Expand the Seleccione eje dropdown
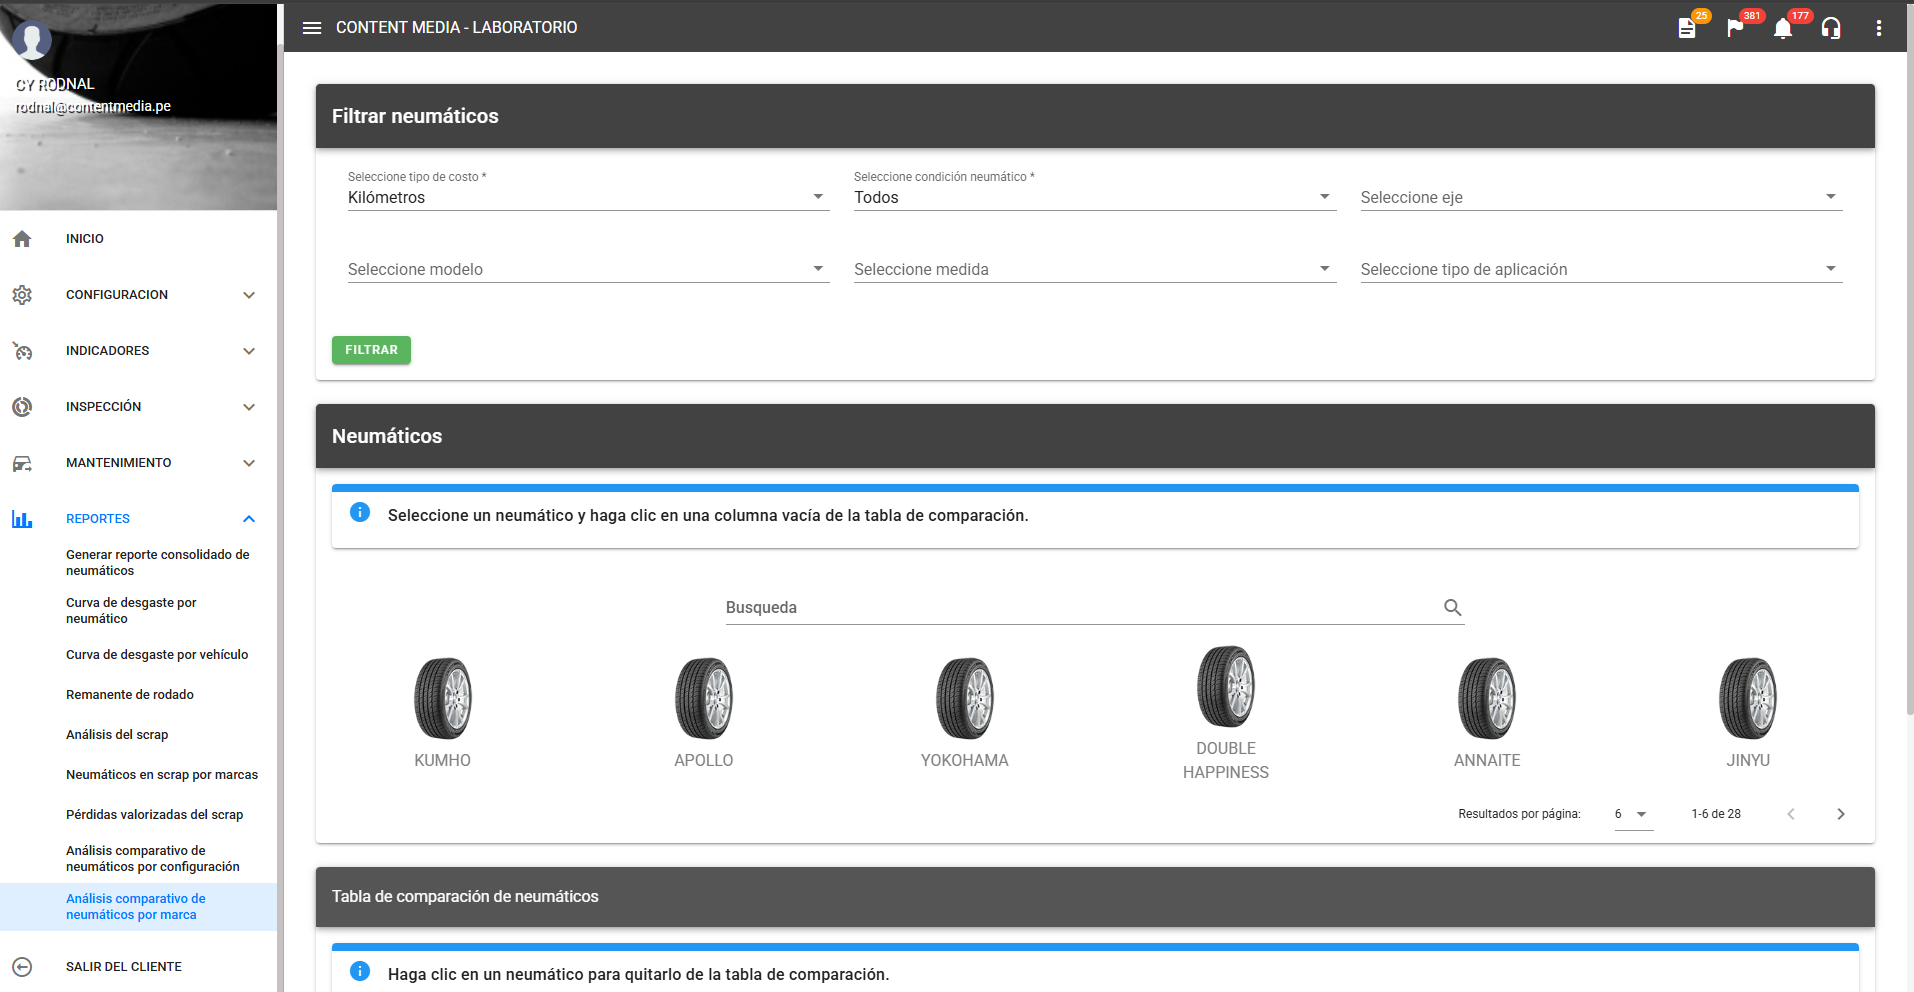This screenshot has height=992, width=1914. pos(1600,197)
